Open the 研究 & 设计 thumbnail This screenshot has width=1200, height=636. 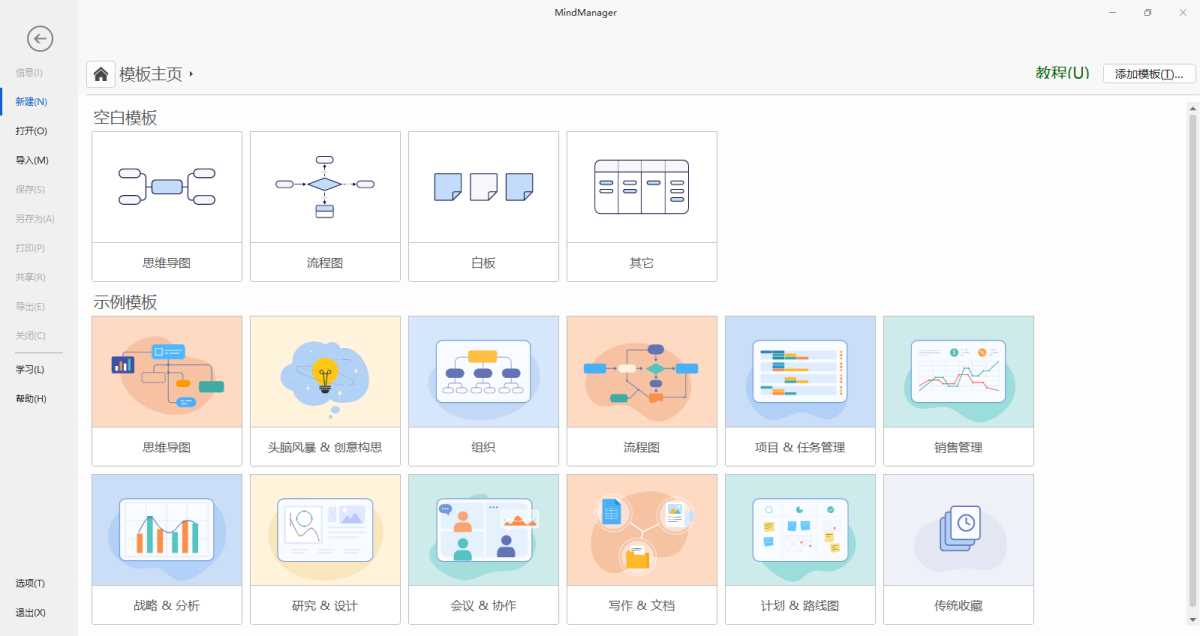[x=325, y=530]
